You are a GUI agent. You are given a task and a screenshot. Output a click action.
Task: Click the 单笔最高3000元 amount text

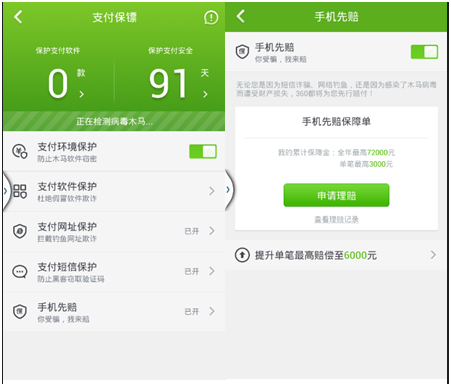pyautogui.click(x=366, y=164)
